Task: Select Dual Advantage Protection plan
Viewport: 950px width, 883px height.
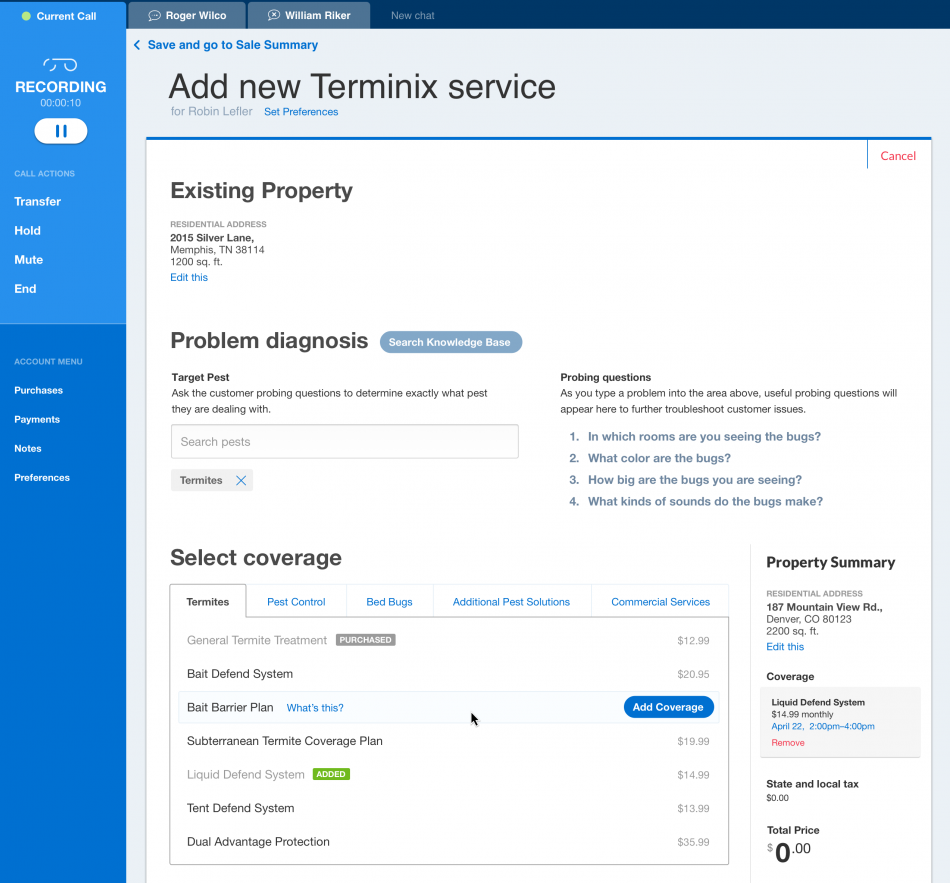Action: [448, 842]
